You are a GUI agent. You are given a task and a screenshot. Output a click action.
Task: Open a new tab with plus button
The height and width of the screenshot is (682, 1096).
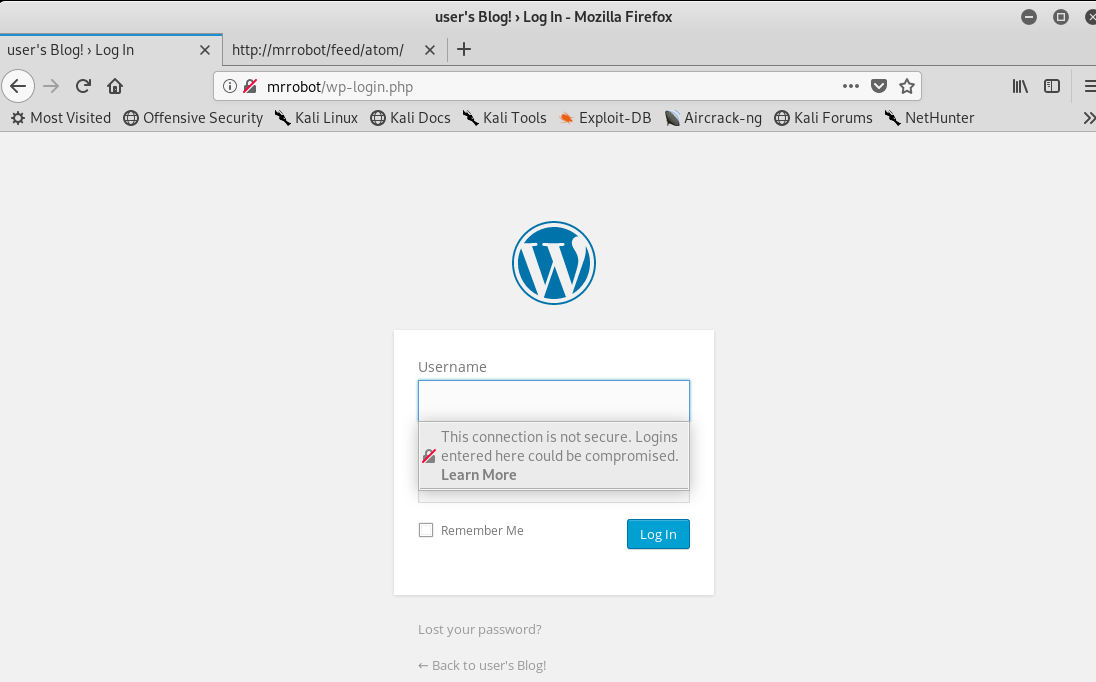tap(463, 49)
